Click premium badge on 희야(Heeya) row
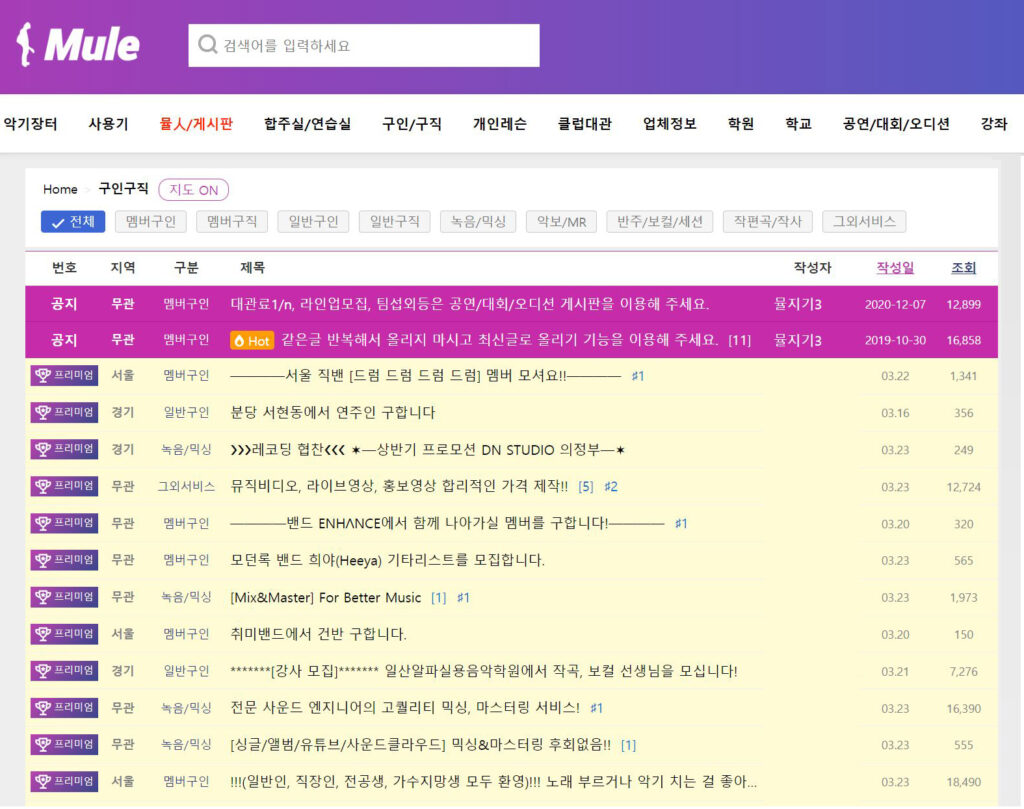The width and height of the screenshot is (1024, 809). point(64,560)
